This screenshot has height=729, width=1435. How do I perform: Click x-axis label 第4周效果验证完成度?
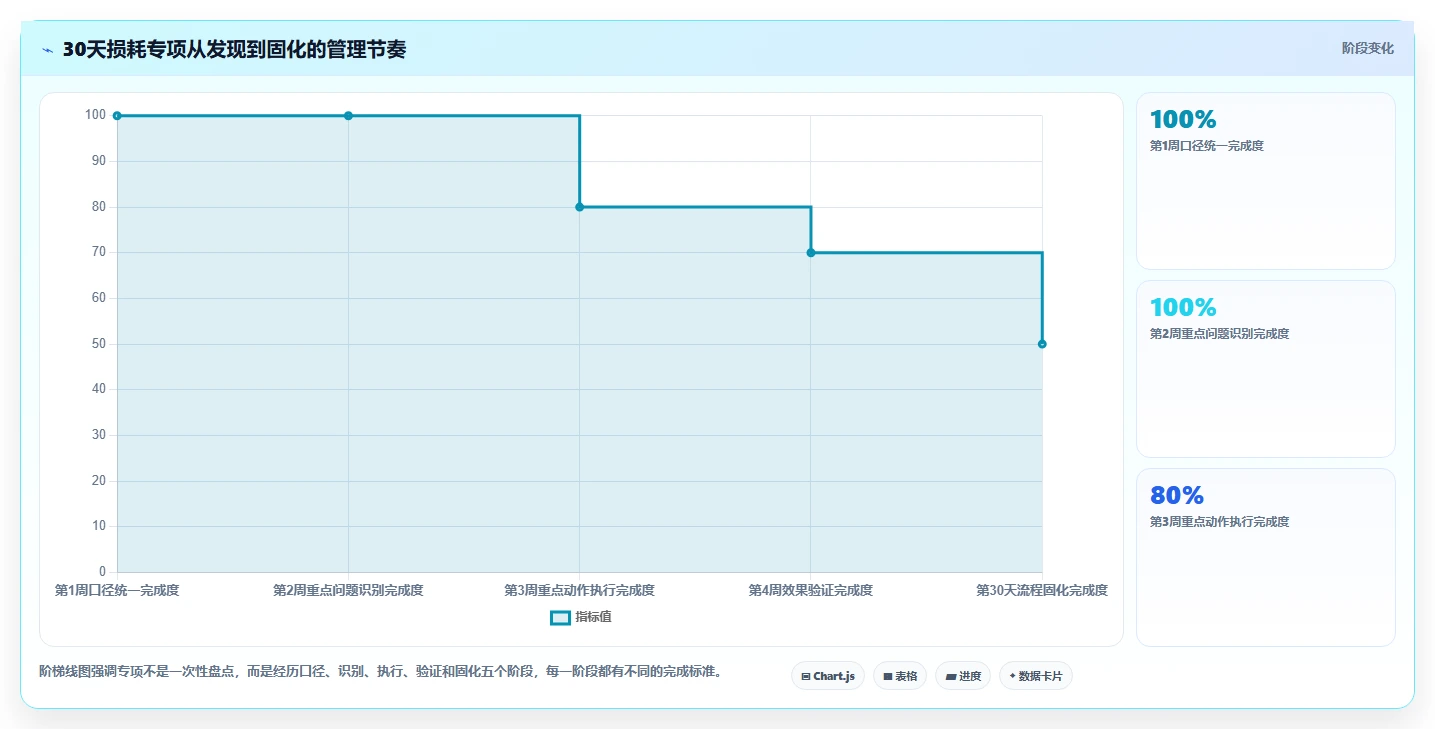pyautogui.click(x=810, y=591)
